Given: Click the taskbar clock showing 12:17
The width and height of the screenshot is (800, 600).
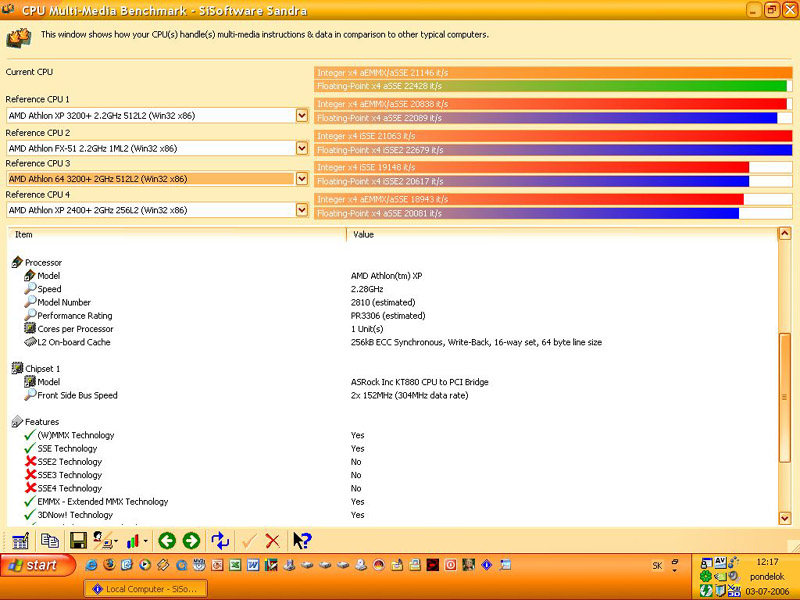Looking at the screenshot, I should pos(767,562).
